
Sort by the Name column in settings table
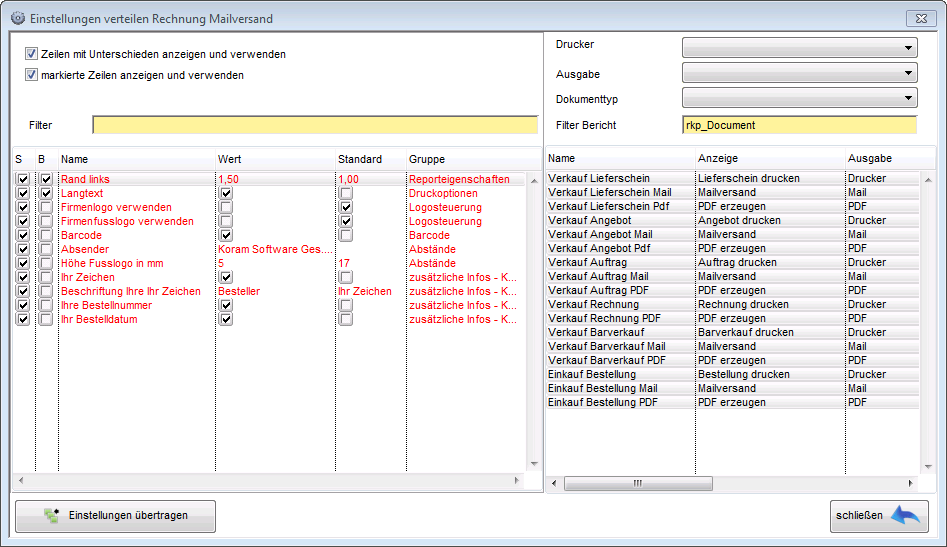136,159
